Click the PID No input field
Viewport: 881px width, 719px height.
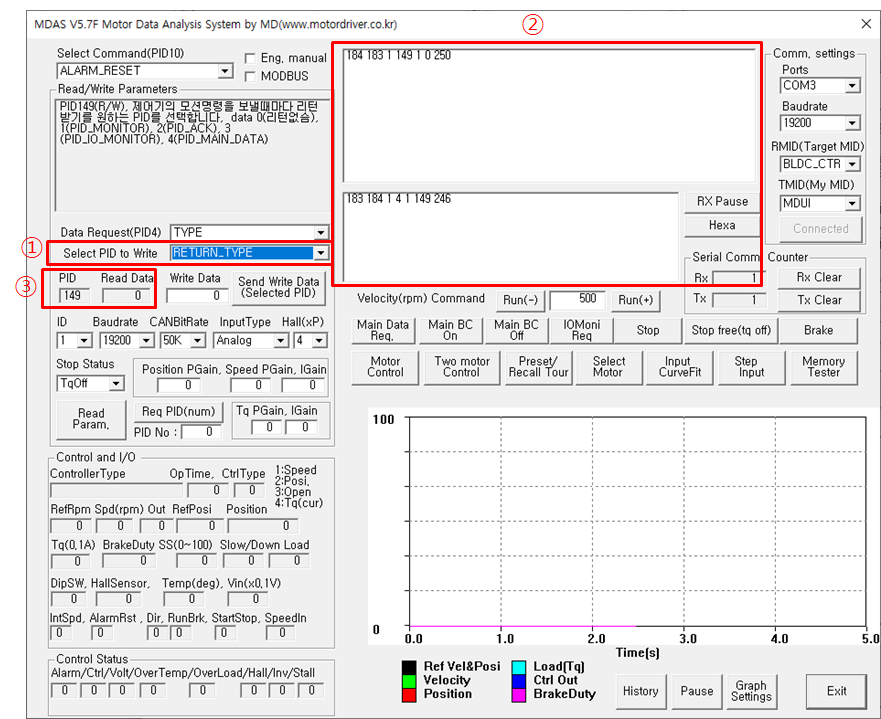[x=201, y=432]
